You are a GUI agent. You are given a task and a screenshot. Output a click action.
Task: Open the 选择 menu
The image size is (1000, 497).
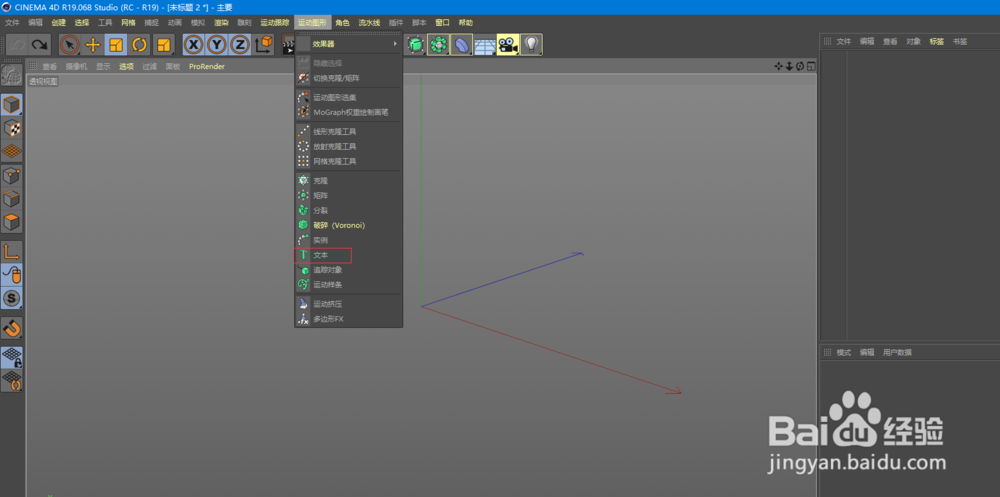tap(82, 22)
